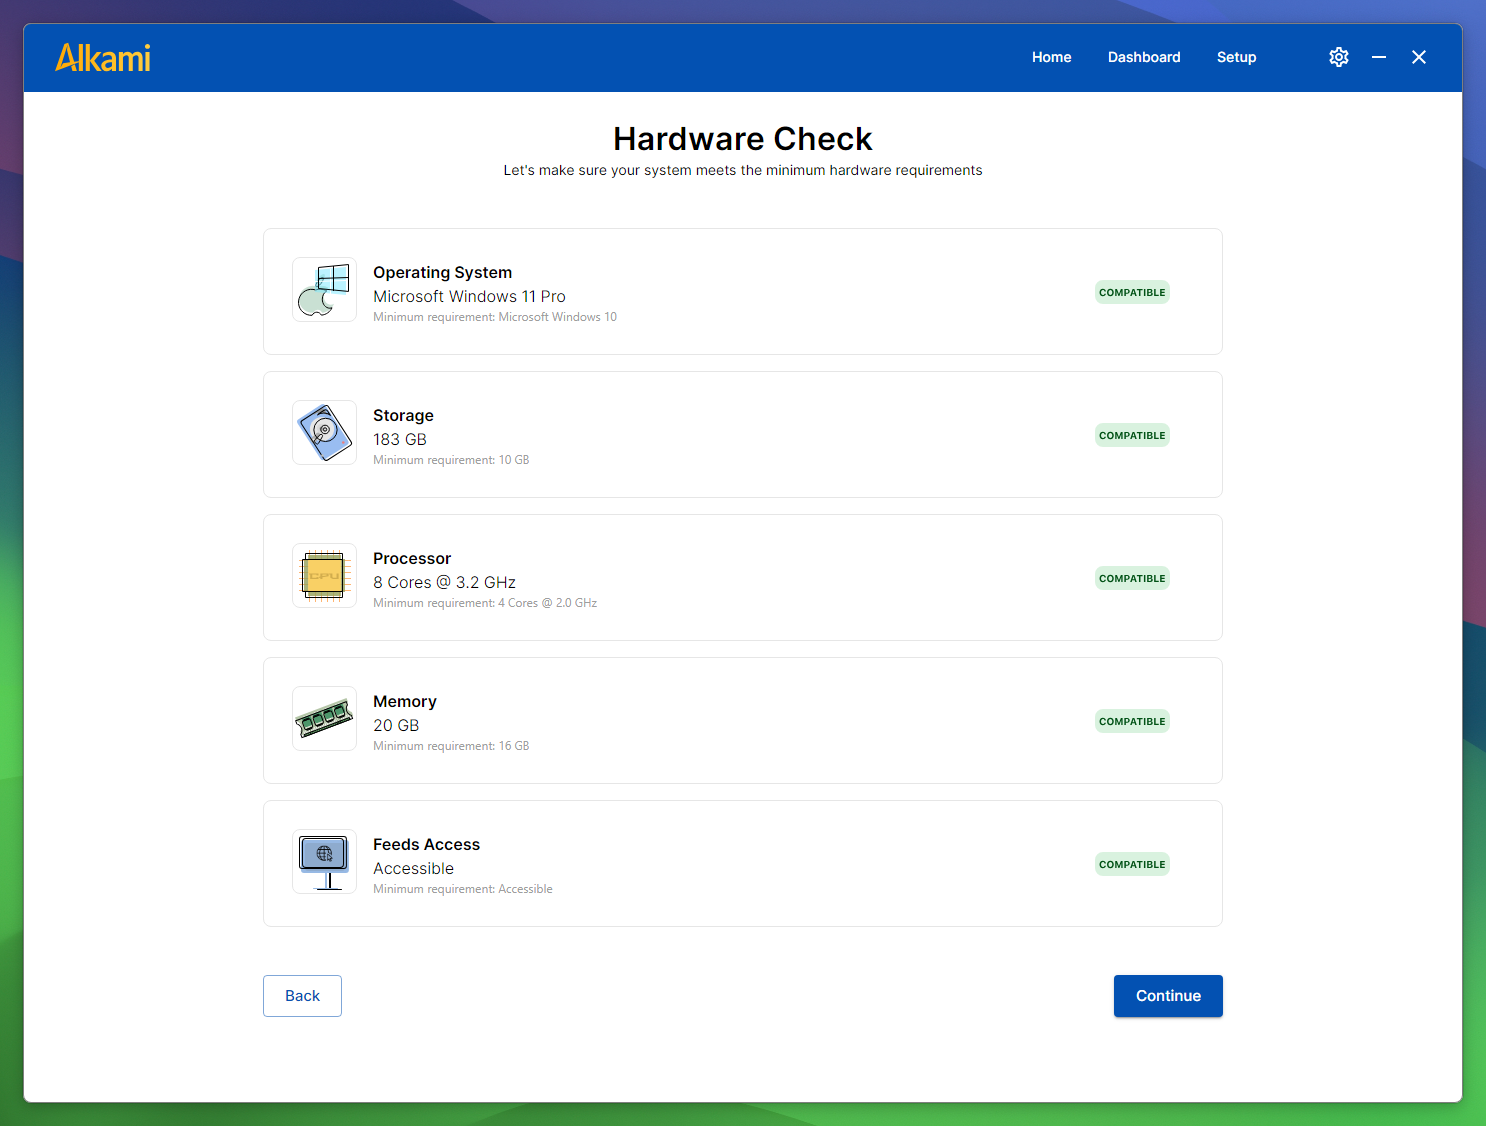
Task: Go to the Home menu item
Action: coord(1051,57)
